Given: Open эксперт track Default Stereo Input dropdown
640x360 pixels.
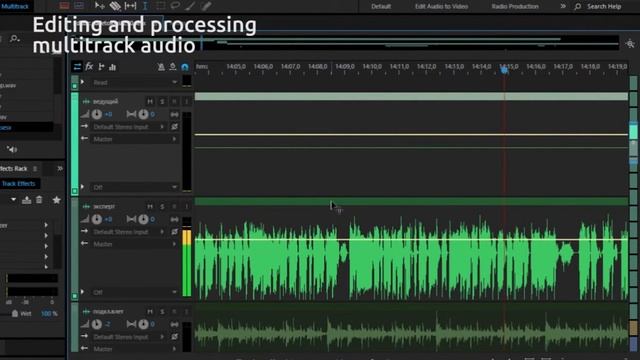Looking at the screenshot, I should pos(128,232).
